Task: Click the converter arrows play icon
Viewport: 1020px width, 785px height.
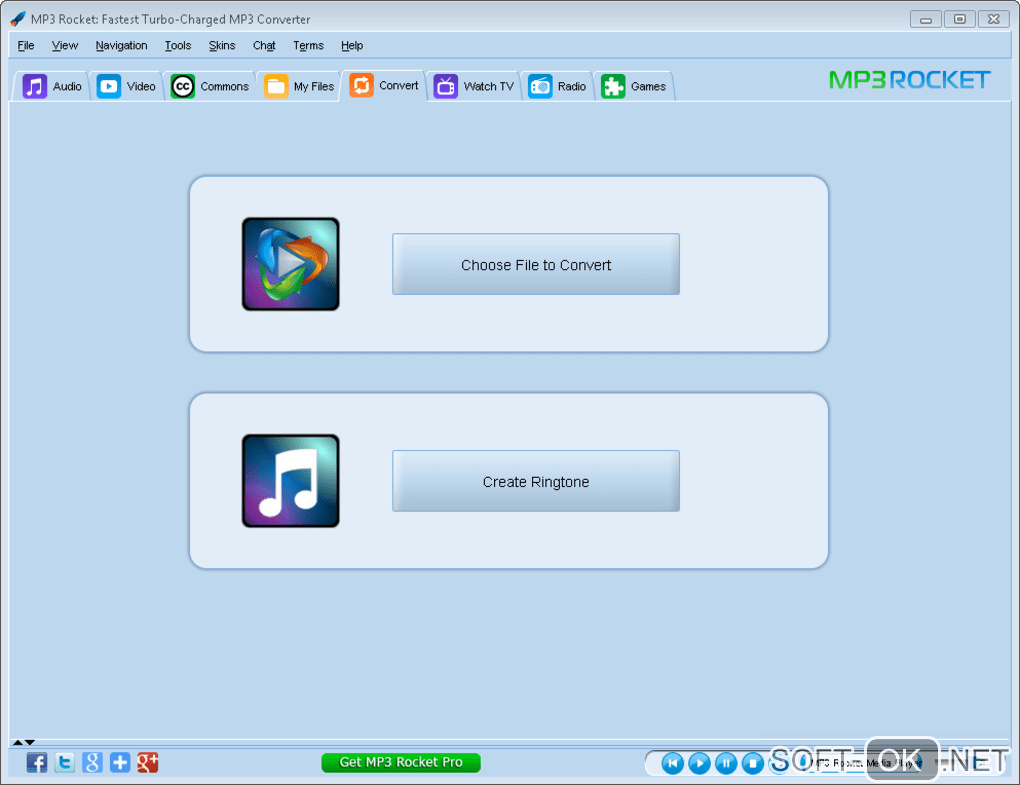Action: [291, 264]
